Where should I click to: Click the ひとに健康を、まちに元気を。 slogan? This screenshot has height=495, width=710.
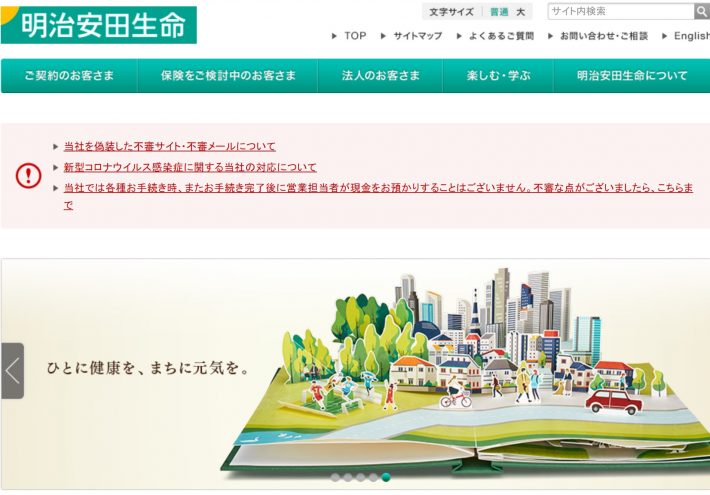click(148, 368)
